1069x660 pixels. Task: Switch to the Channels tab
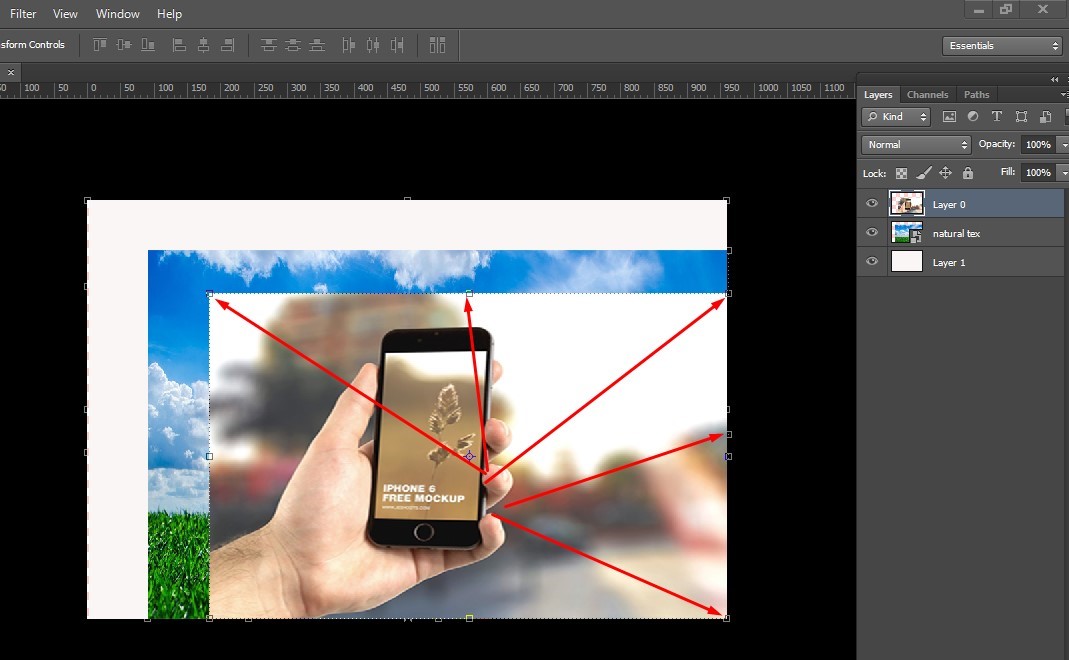(927, 95)
